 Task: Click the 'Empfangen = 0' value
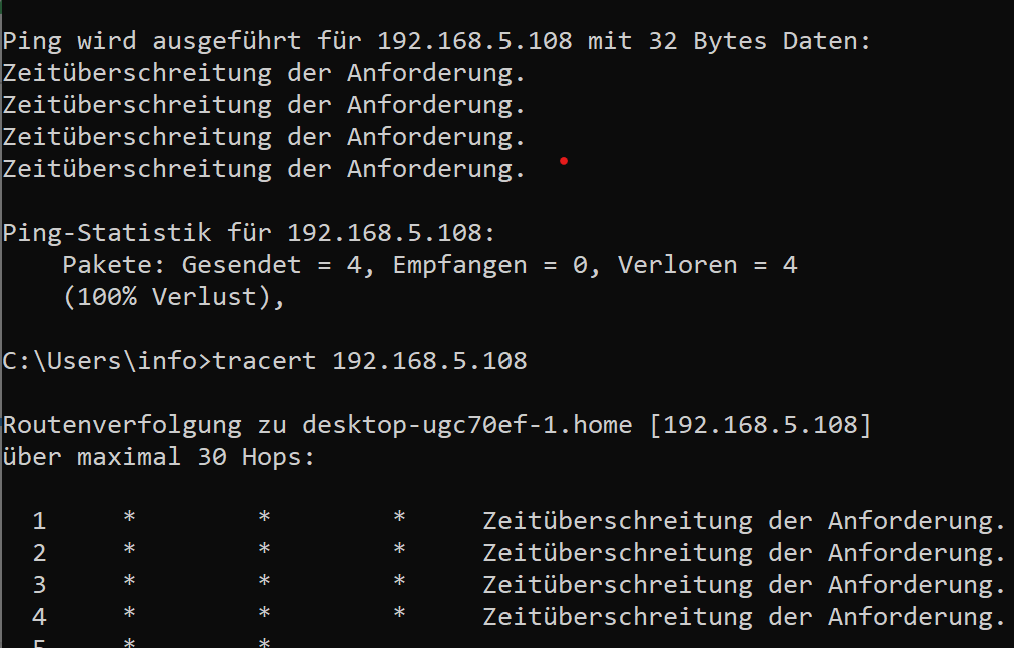496,265
